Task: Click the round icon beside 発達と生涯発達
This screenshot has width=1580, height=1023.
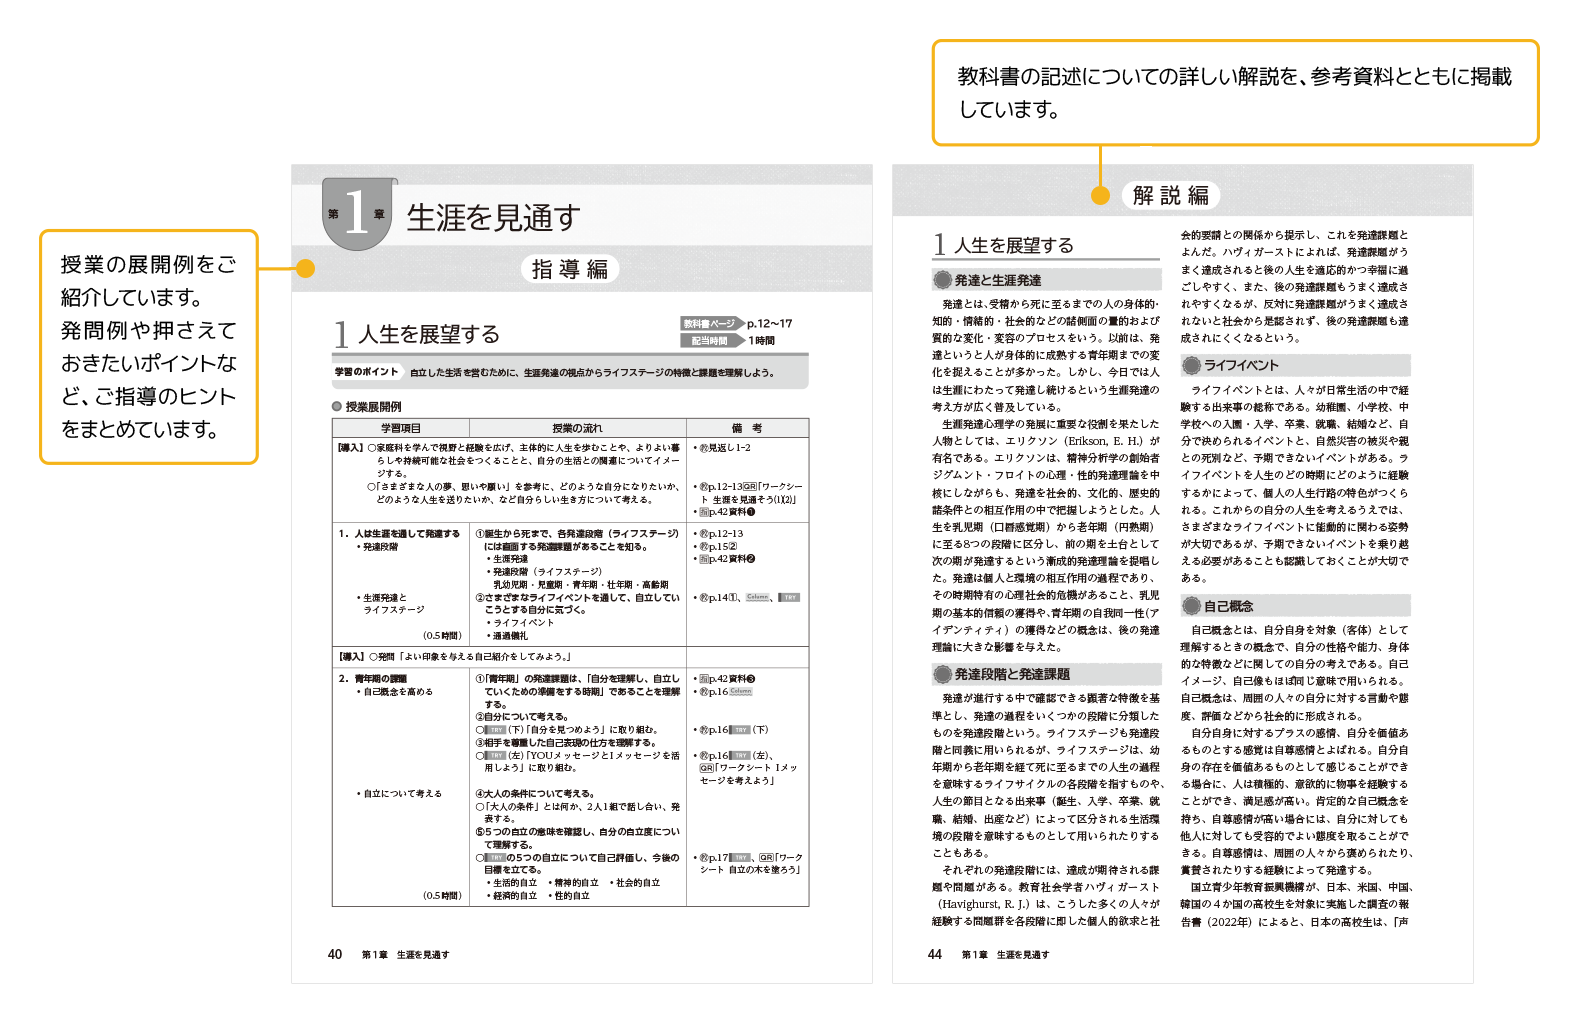Action: click(942, 280)
